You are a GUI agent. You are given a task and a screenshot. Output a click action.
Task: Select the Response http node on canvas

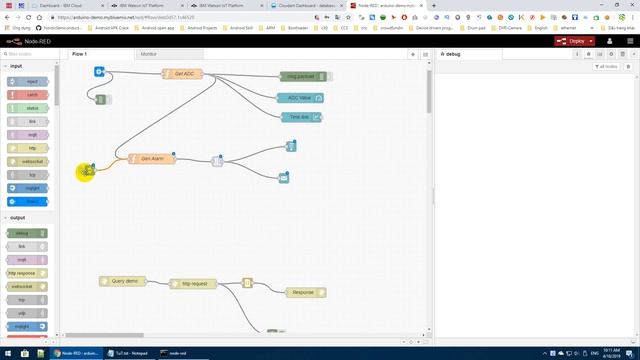pos(306,292)
